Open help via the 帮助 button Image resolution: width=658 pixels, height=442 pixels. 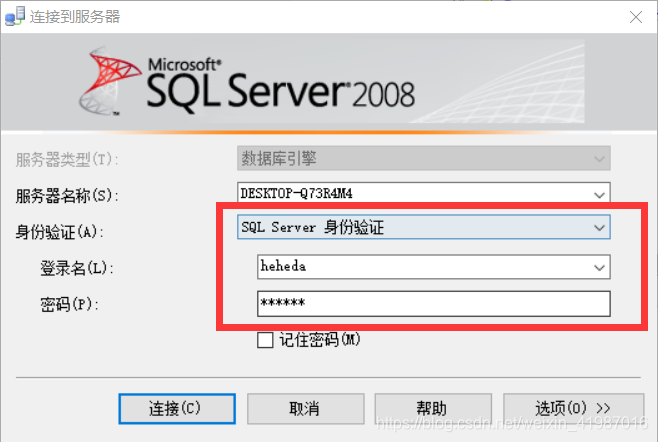coord(433,408)
